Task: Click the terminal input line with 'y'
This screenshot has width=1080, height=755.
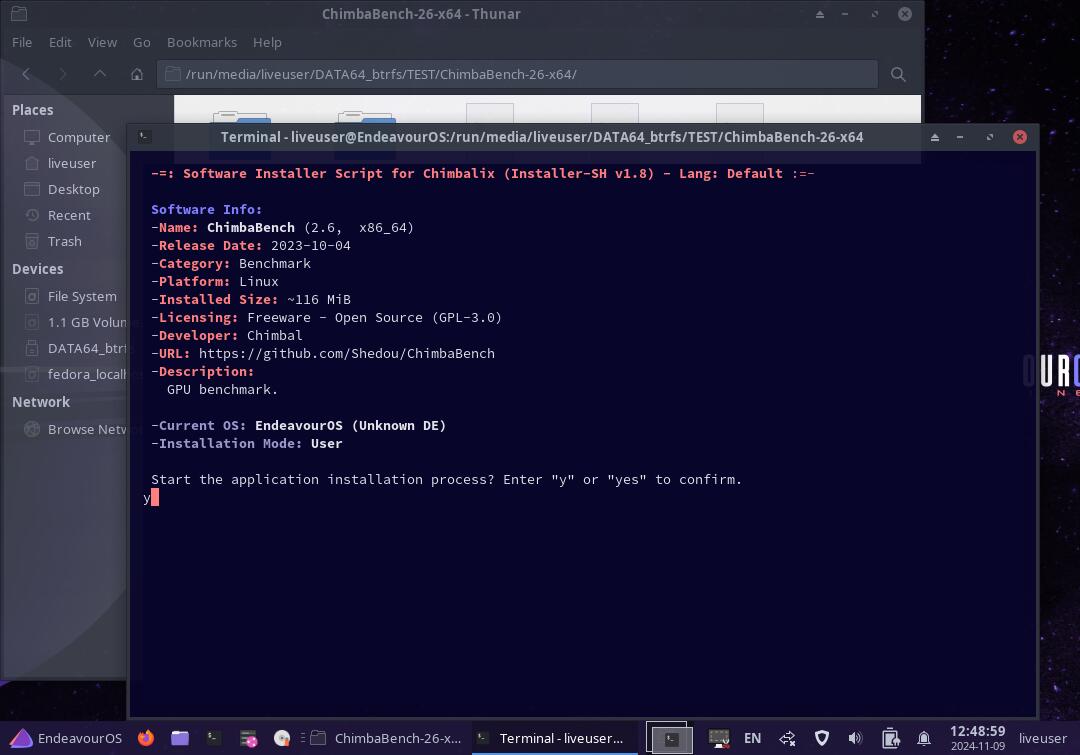Action: click(x=151, y=497)
